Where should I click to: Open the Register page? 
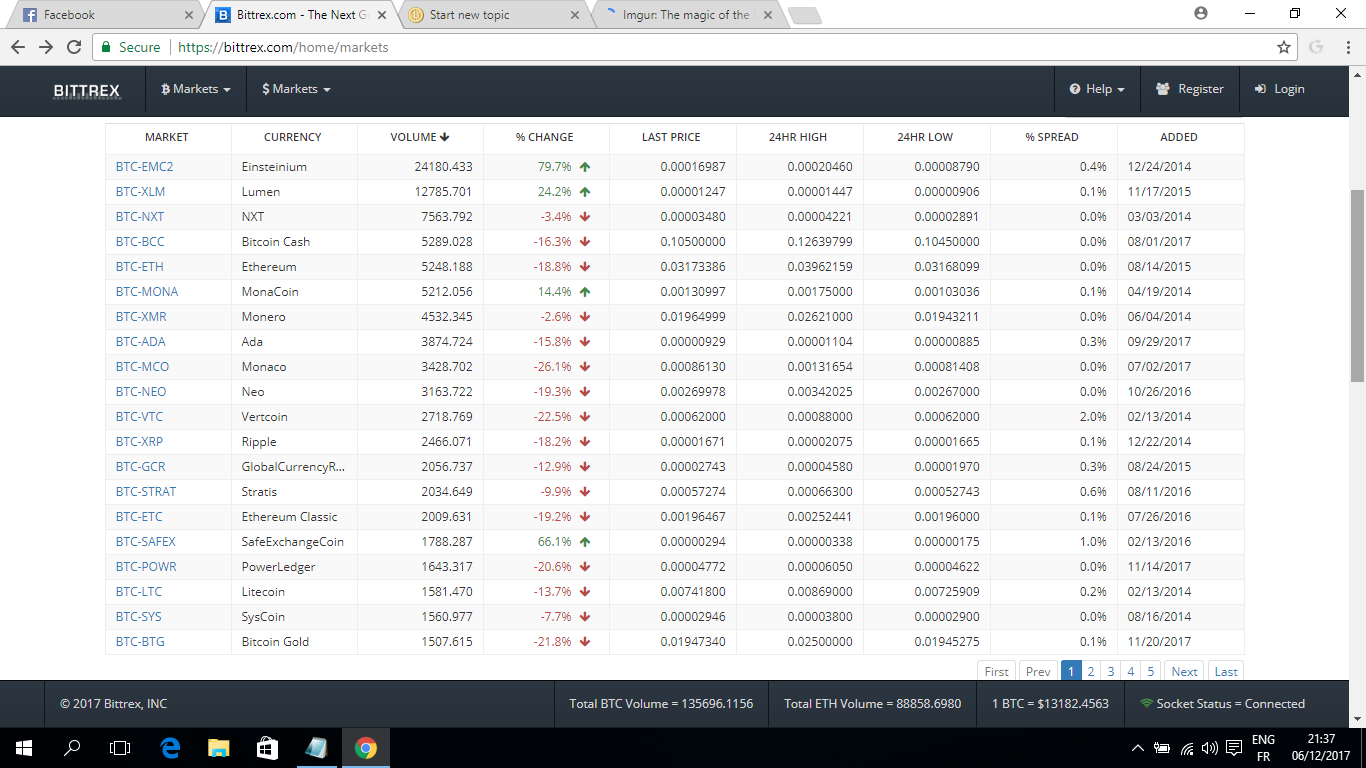(x=1189, y=89)
